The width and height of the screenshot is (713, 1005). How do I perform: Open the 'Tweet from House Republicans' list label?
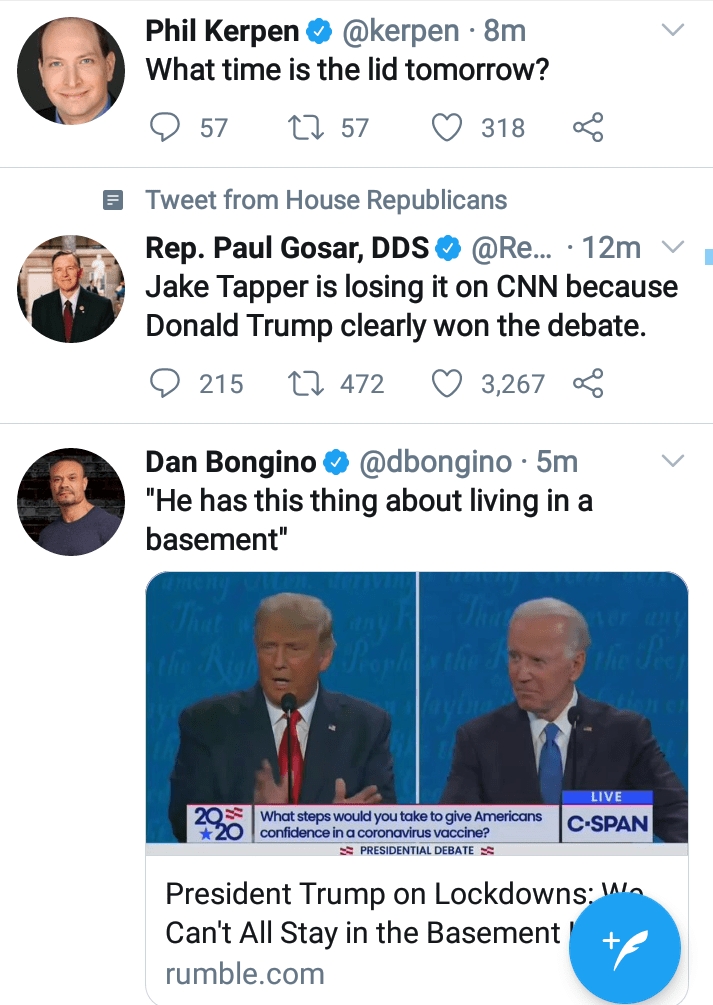coord(326,200)
